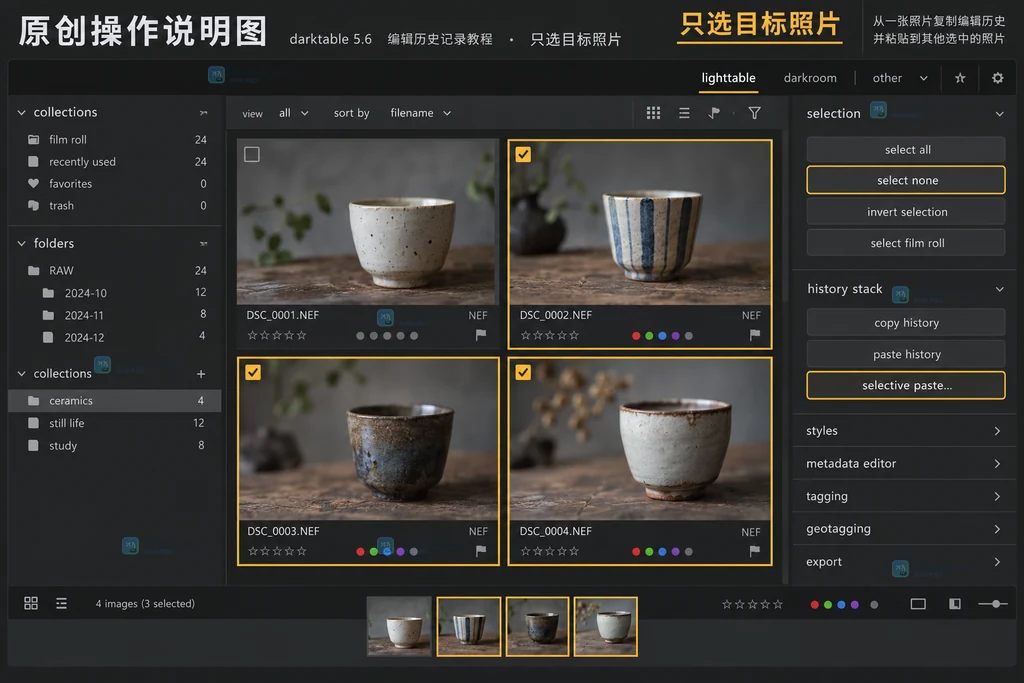The height and width of the screenshot is (683, 1024).
Task: Select the ceramics collection
Action: pyautogui.click(x=115, y=401)
